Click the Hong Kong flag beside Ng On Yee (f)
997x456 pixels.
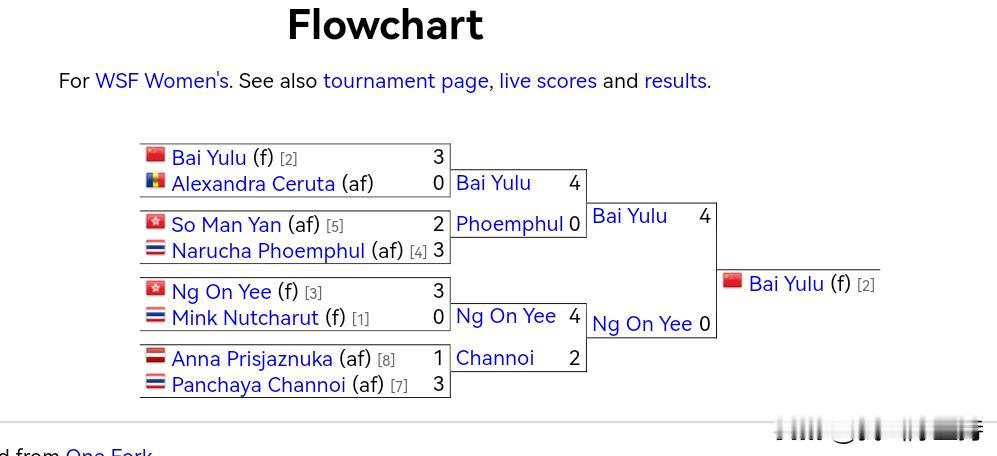pyautogui.click(x=155, y=290)
